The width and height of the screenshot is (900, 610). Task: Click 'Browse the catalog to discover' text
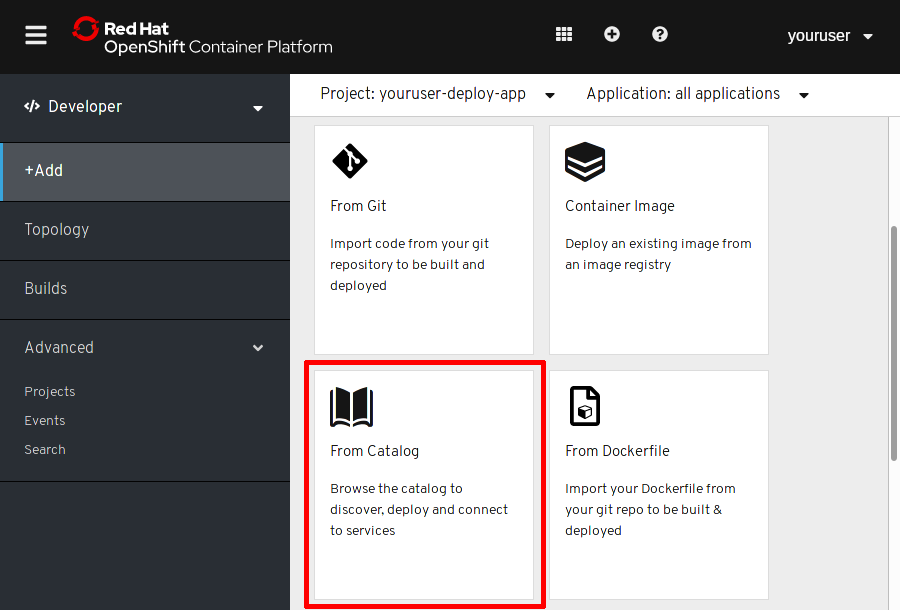(x=419, y=510)
